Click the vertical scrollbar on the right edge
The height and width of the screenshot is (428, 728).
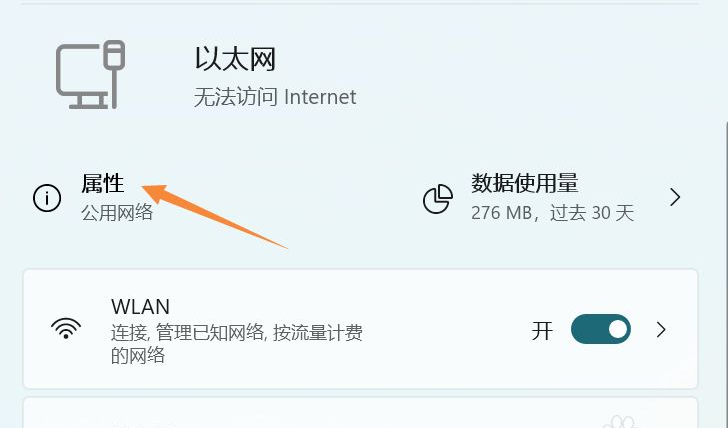[725, 274]
